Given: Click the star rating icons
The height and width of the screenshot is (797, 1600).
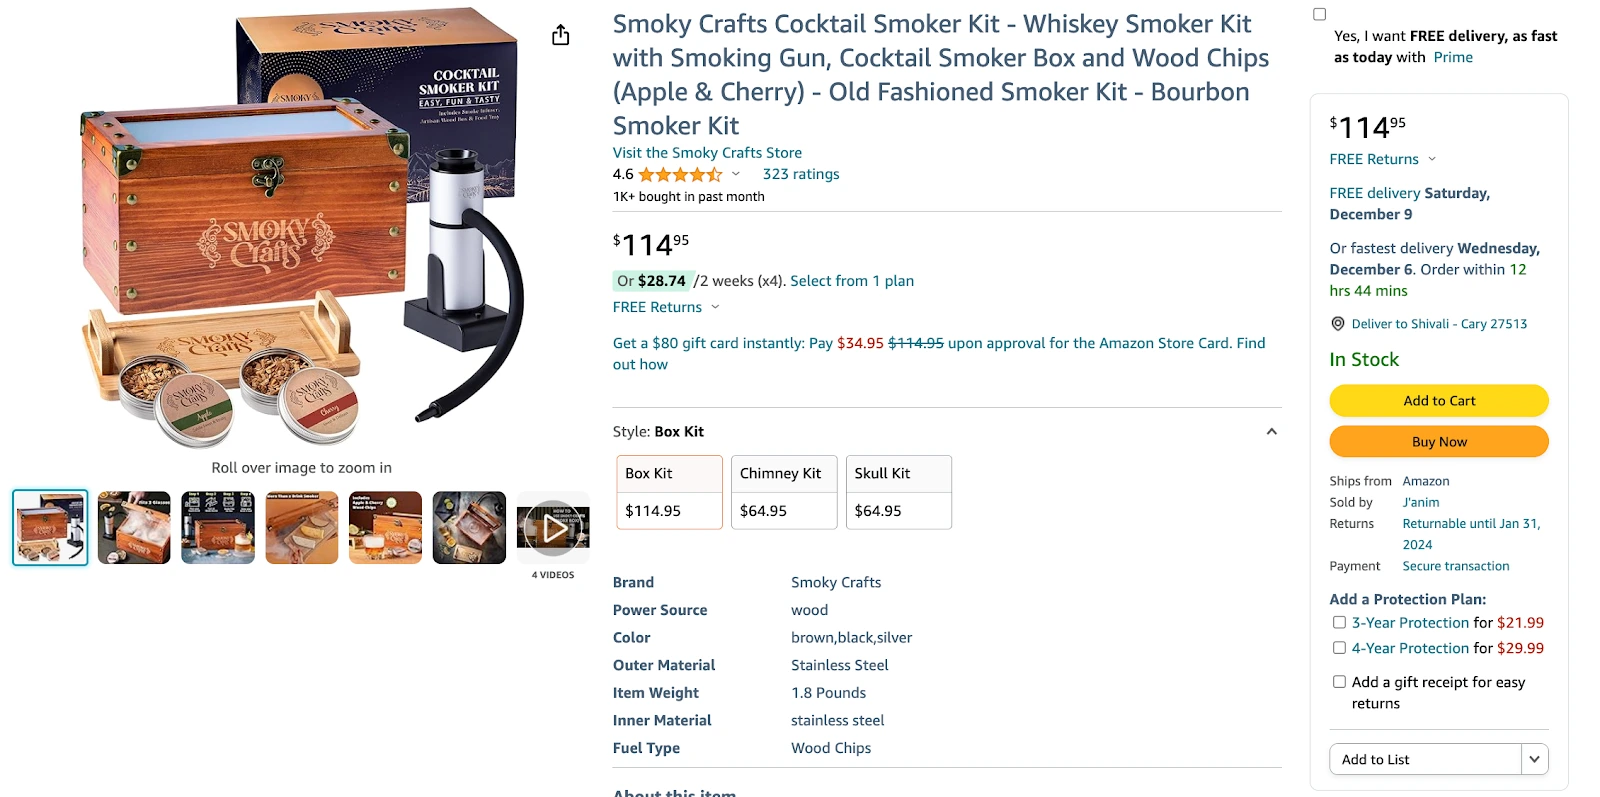Looking at the screenshot, I should [x=680, y=174].
